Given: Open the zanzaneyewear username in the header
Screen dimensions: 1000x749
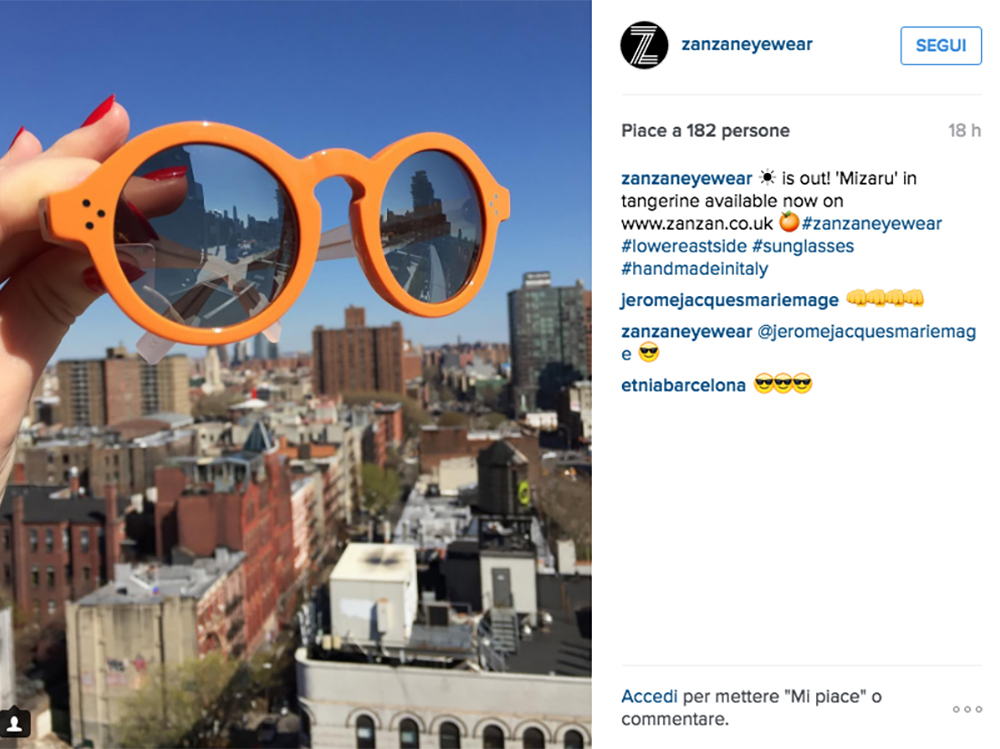Looking at the screenshot, I should click(x=747, y=45).
